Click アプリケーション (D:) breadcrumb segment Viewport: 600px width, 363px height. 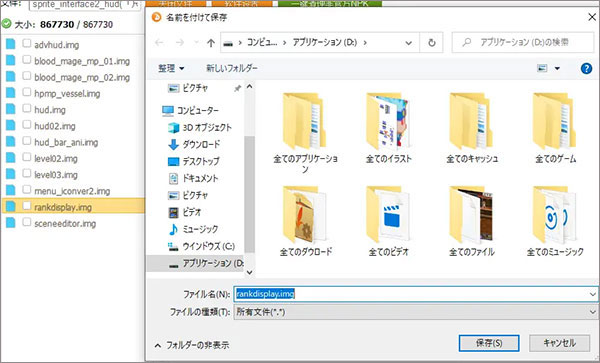click(325, 42)
